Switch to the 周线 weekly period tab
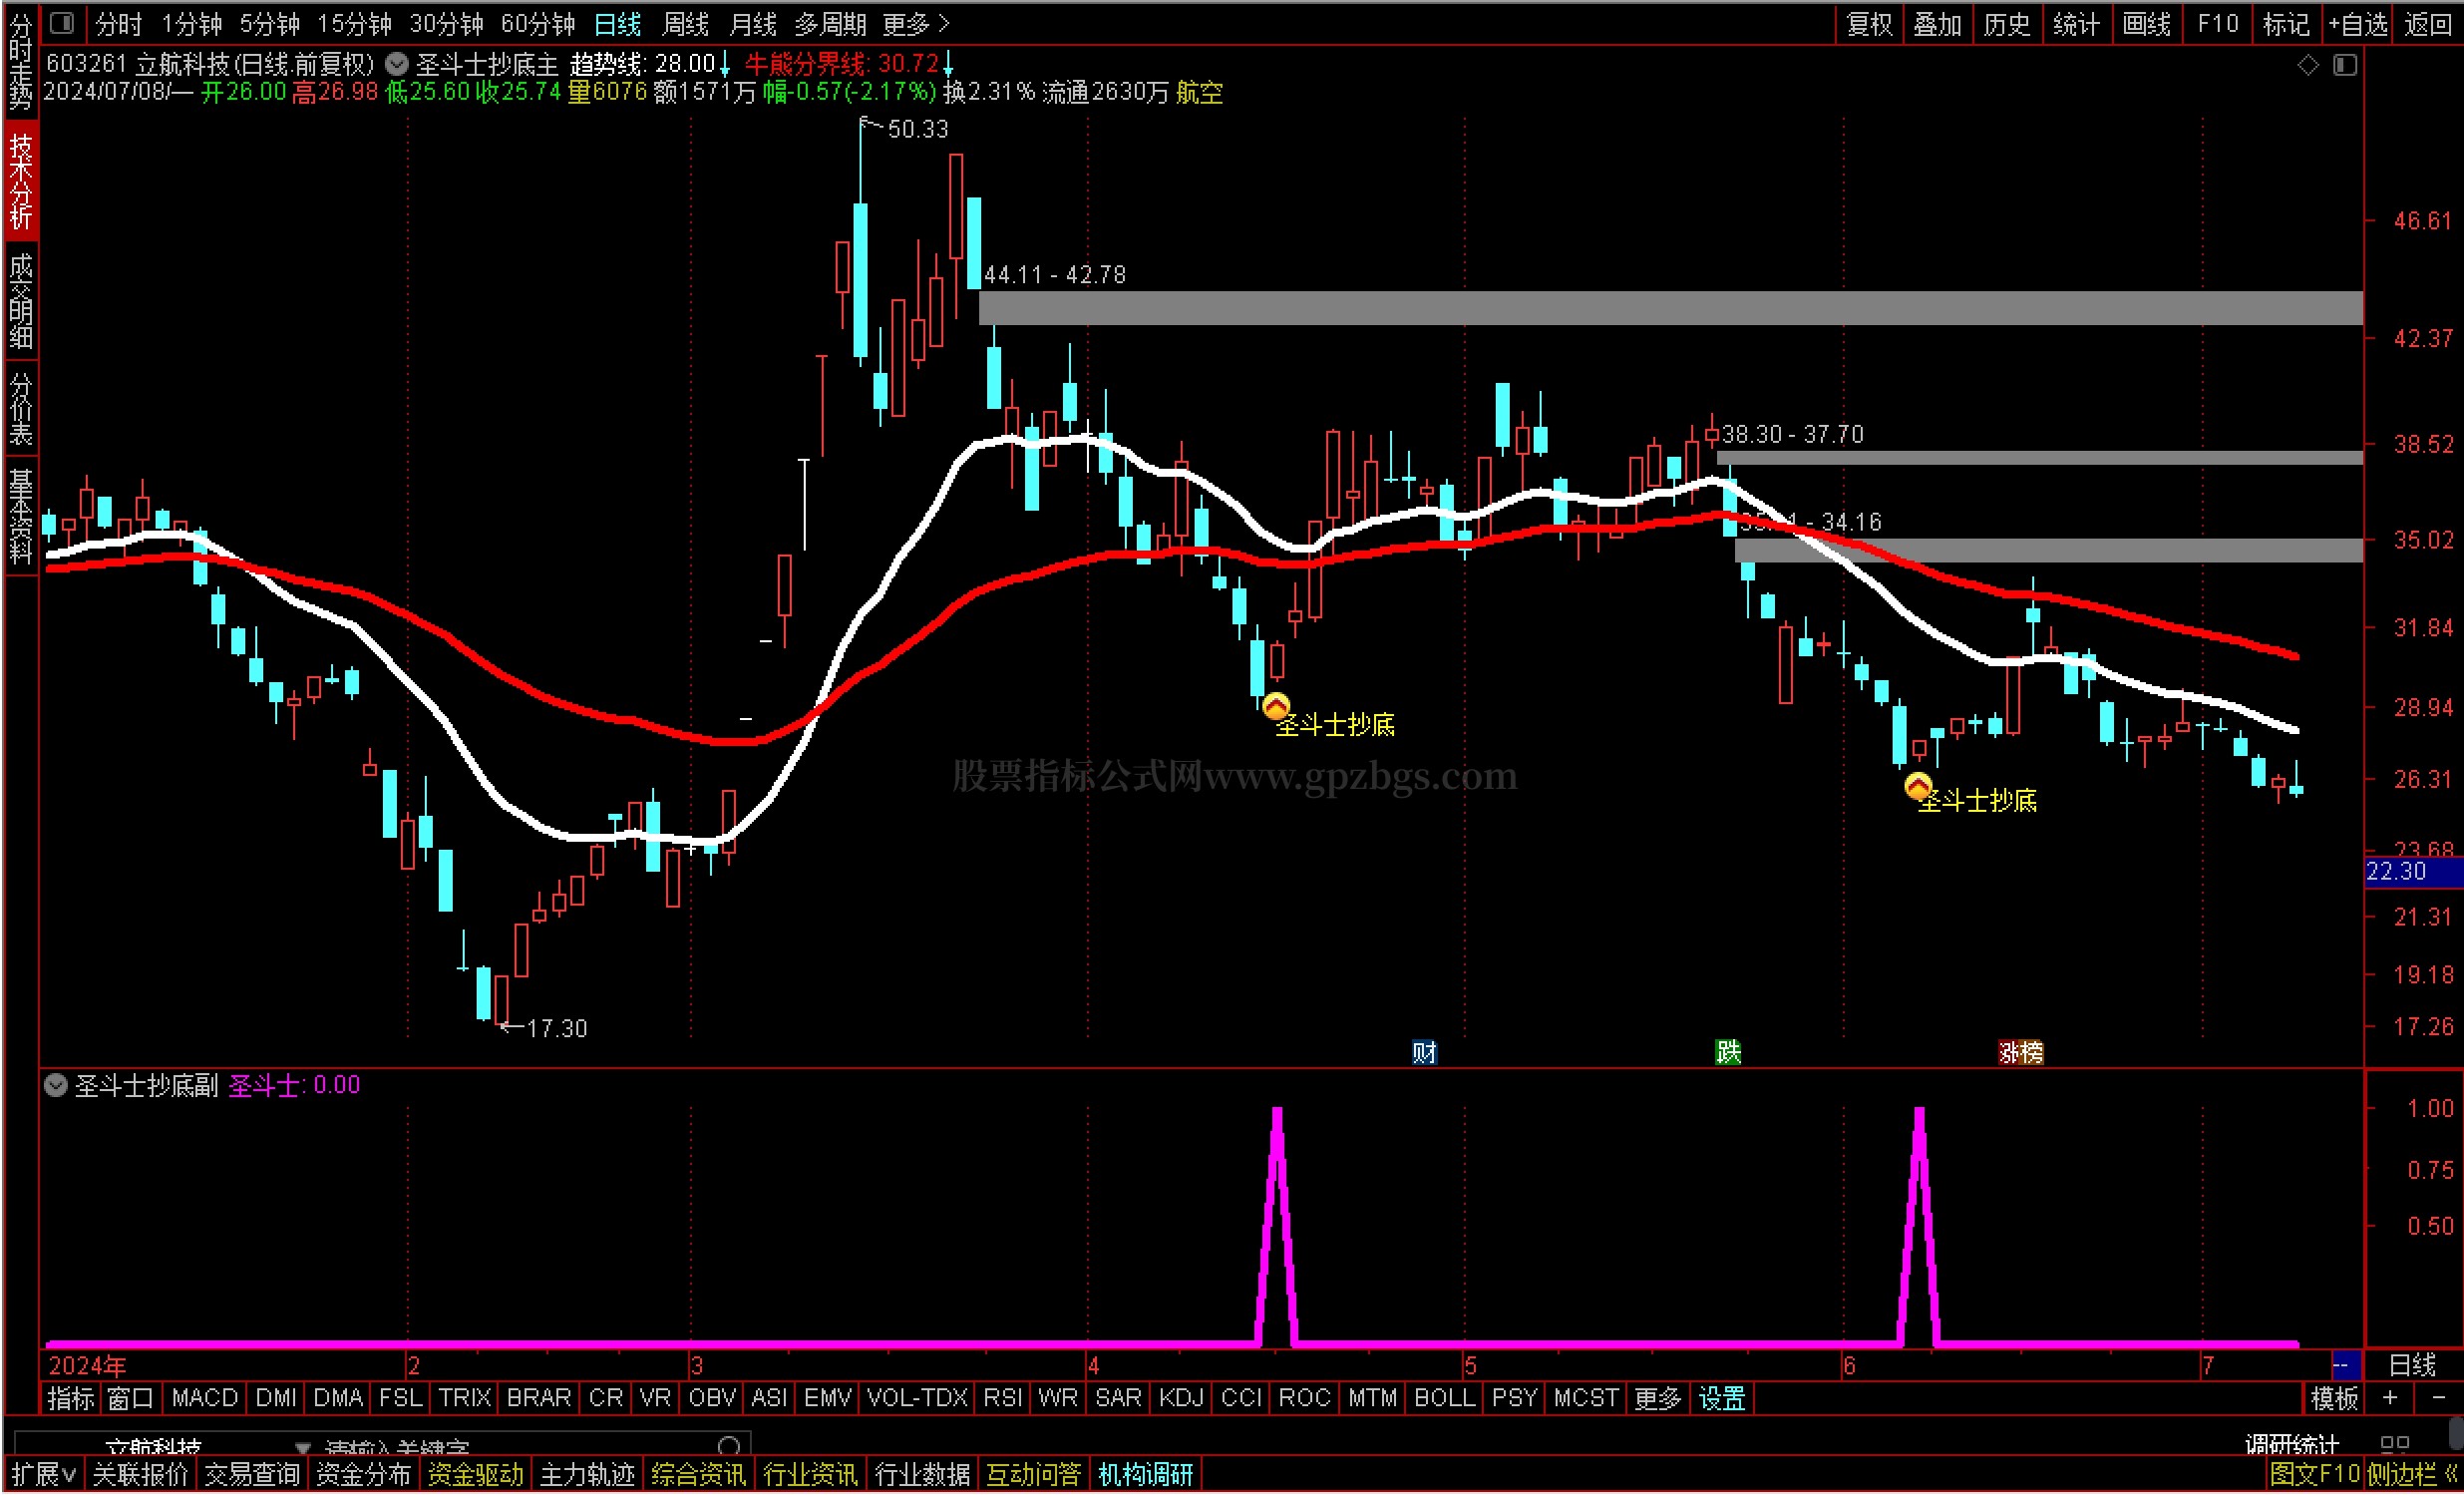2464x1495 pixels. click(x=685, y=24)
